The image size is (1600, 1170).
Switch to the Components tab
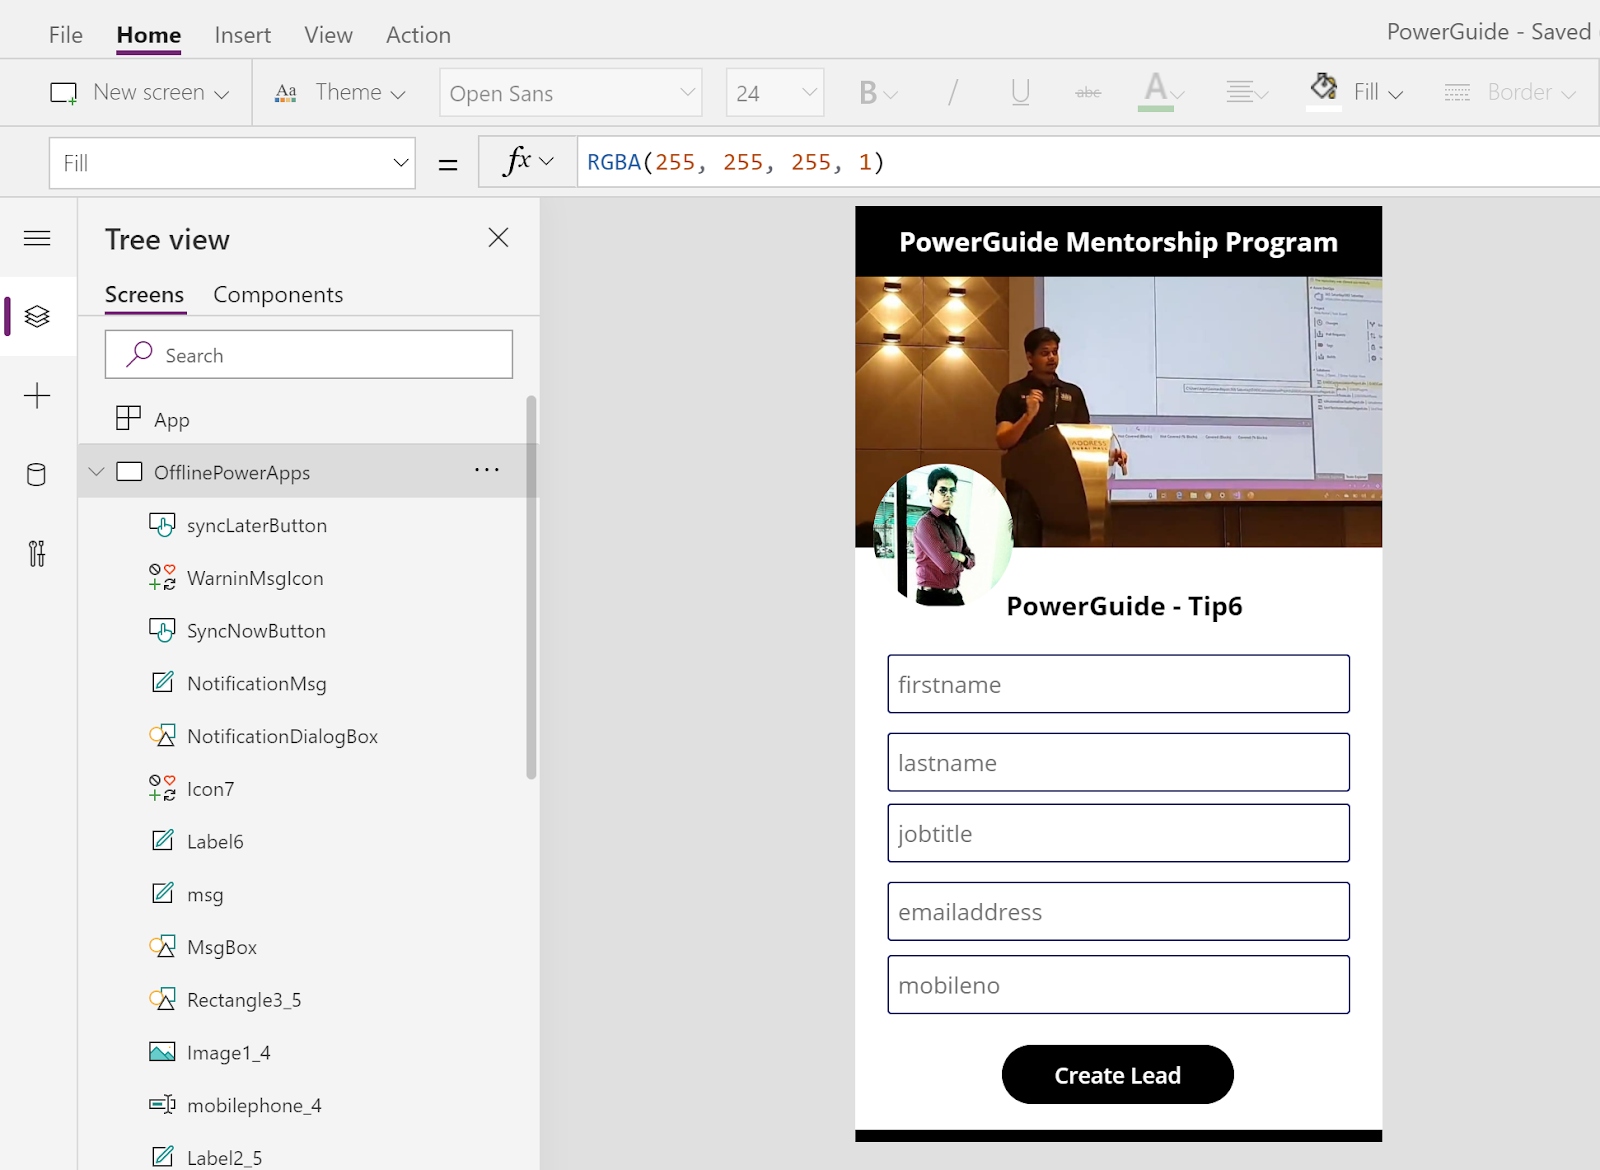pos(278,295)
